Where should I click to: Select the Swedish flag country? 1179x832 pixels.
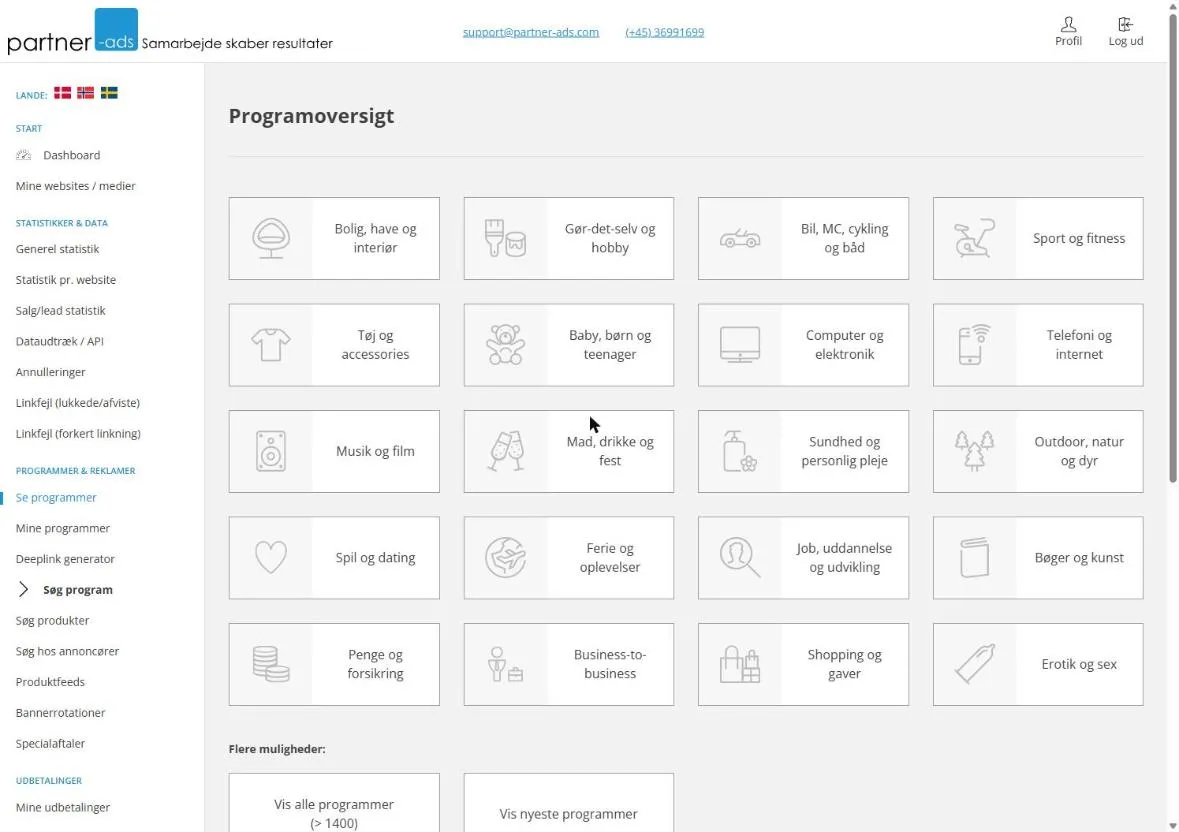tap(109, 93)
